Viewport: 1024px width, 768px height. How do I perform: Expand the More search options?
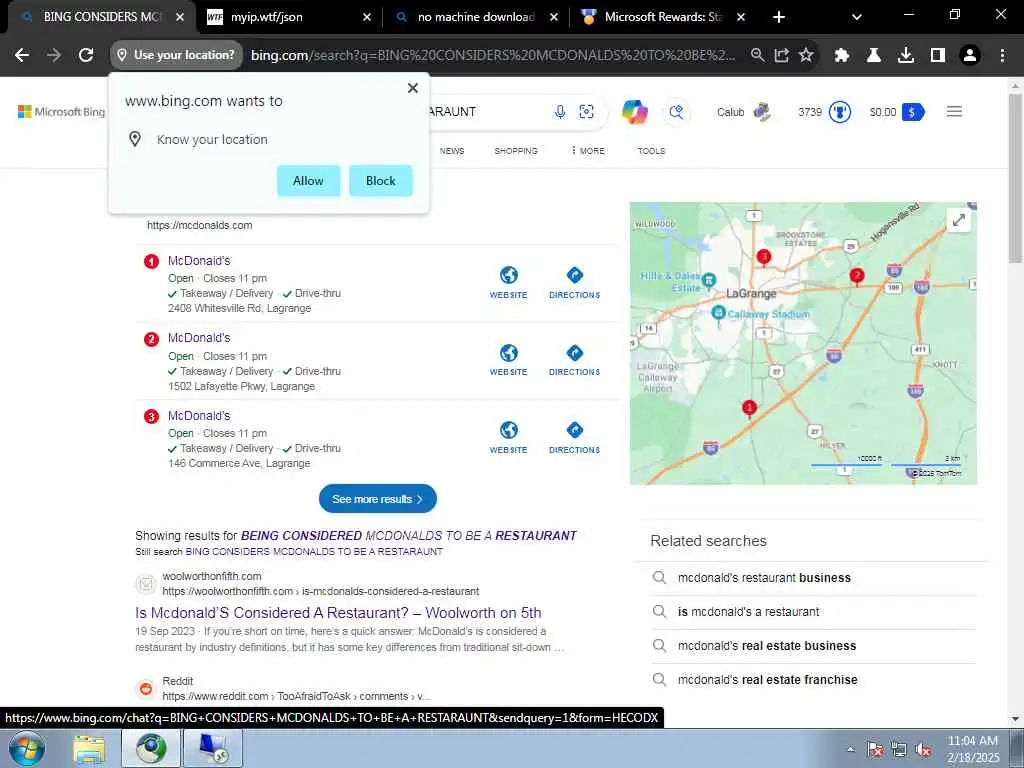coord(588,151)
